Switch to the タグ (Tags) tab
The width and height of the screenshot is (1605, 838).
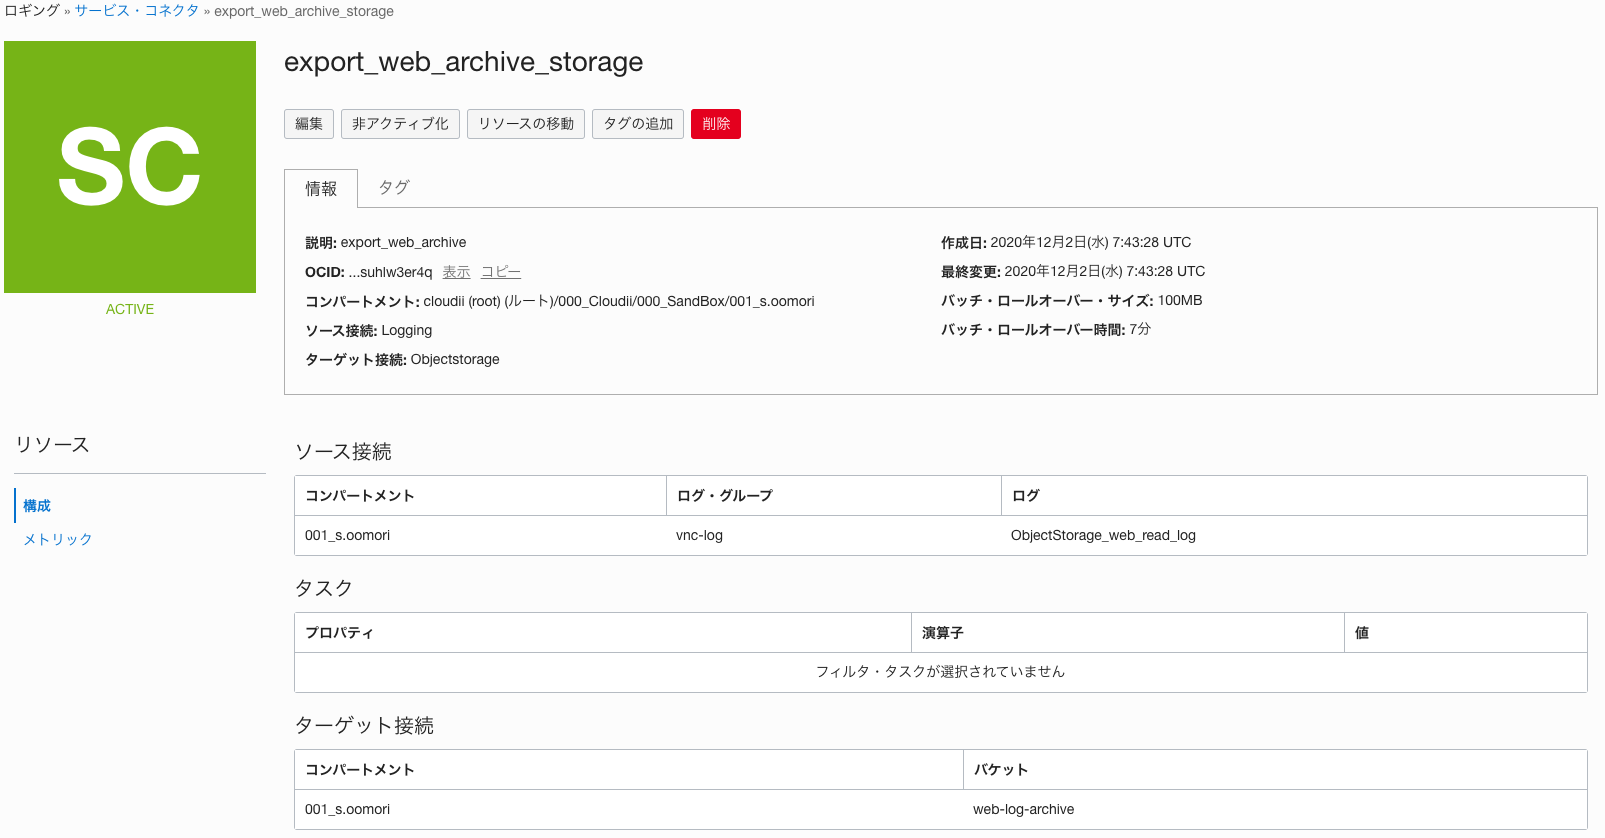(x=394, y=188)
